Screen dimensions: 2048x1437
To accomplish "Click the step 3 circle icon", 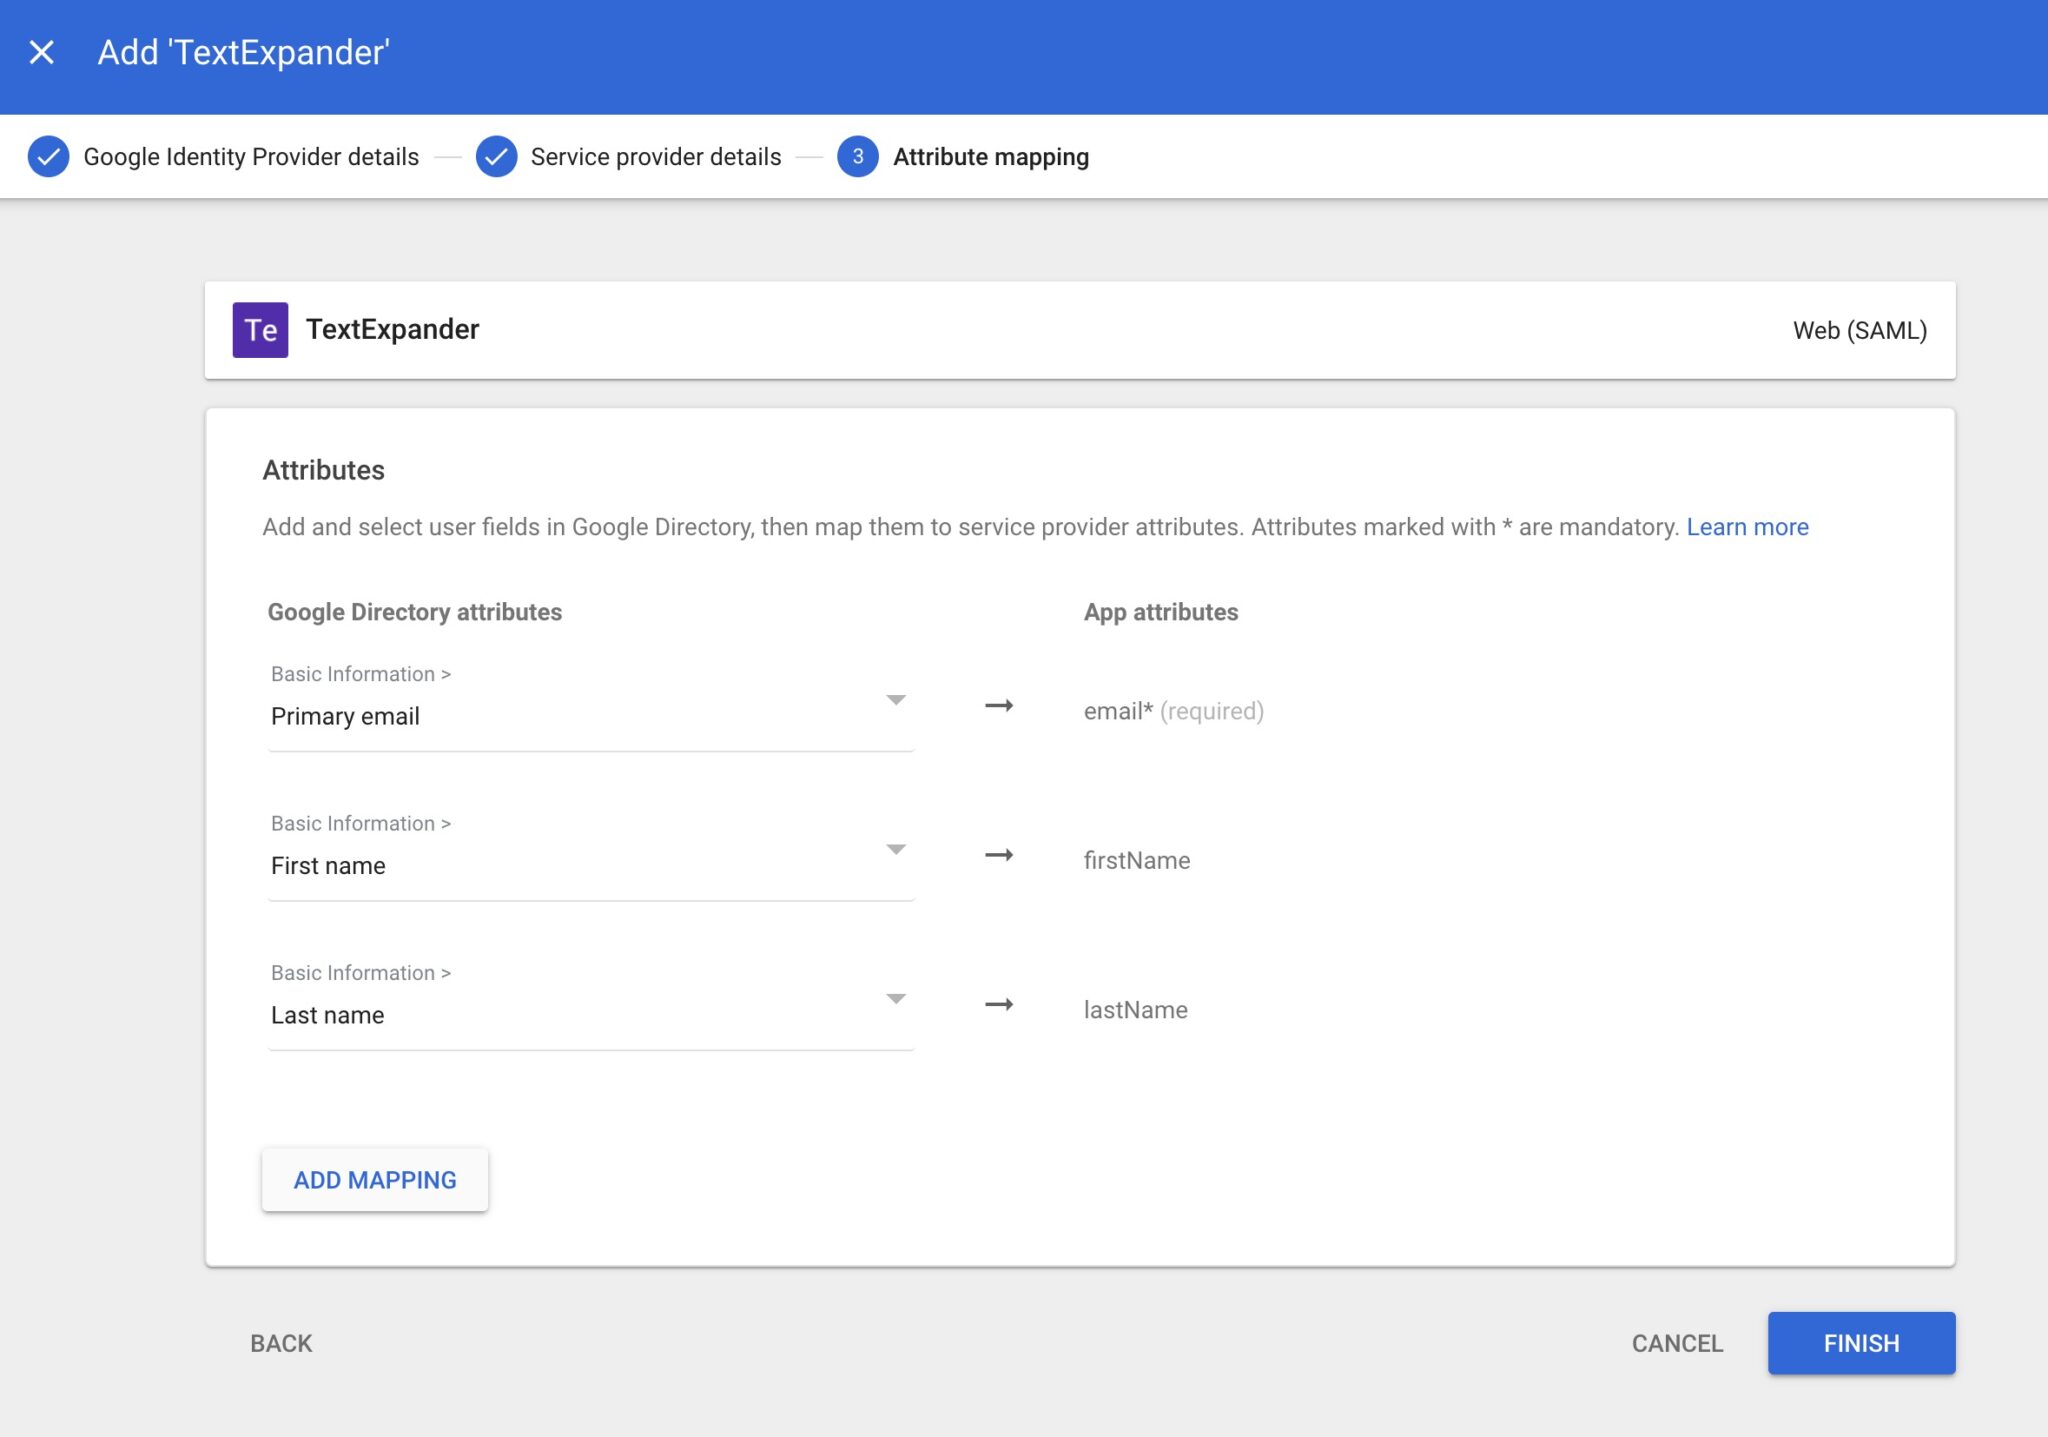I will 857,157.
